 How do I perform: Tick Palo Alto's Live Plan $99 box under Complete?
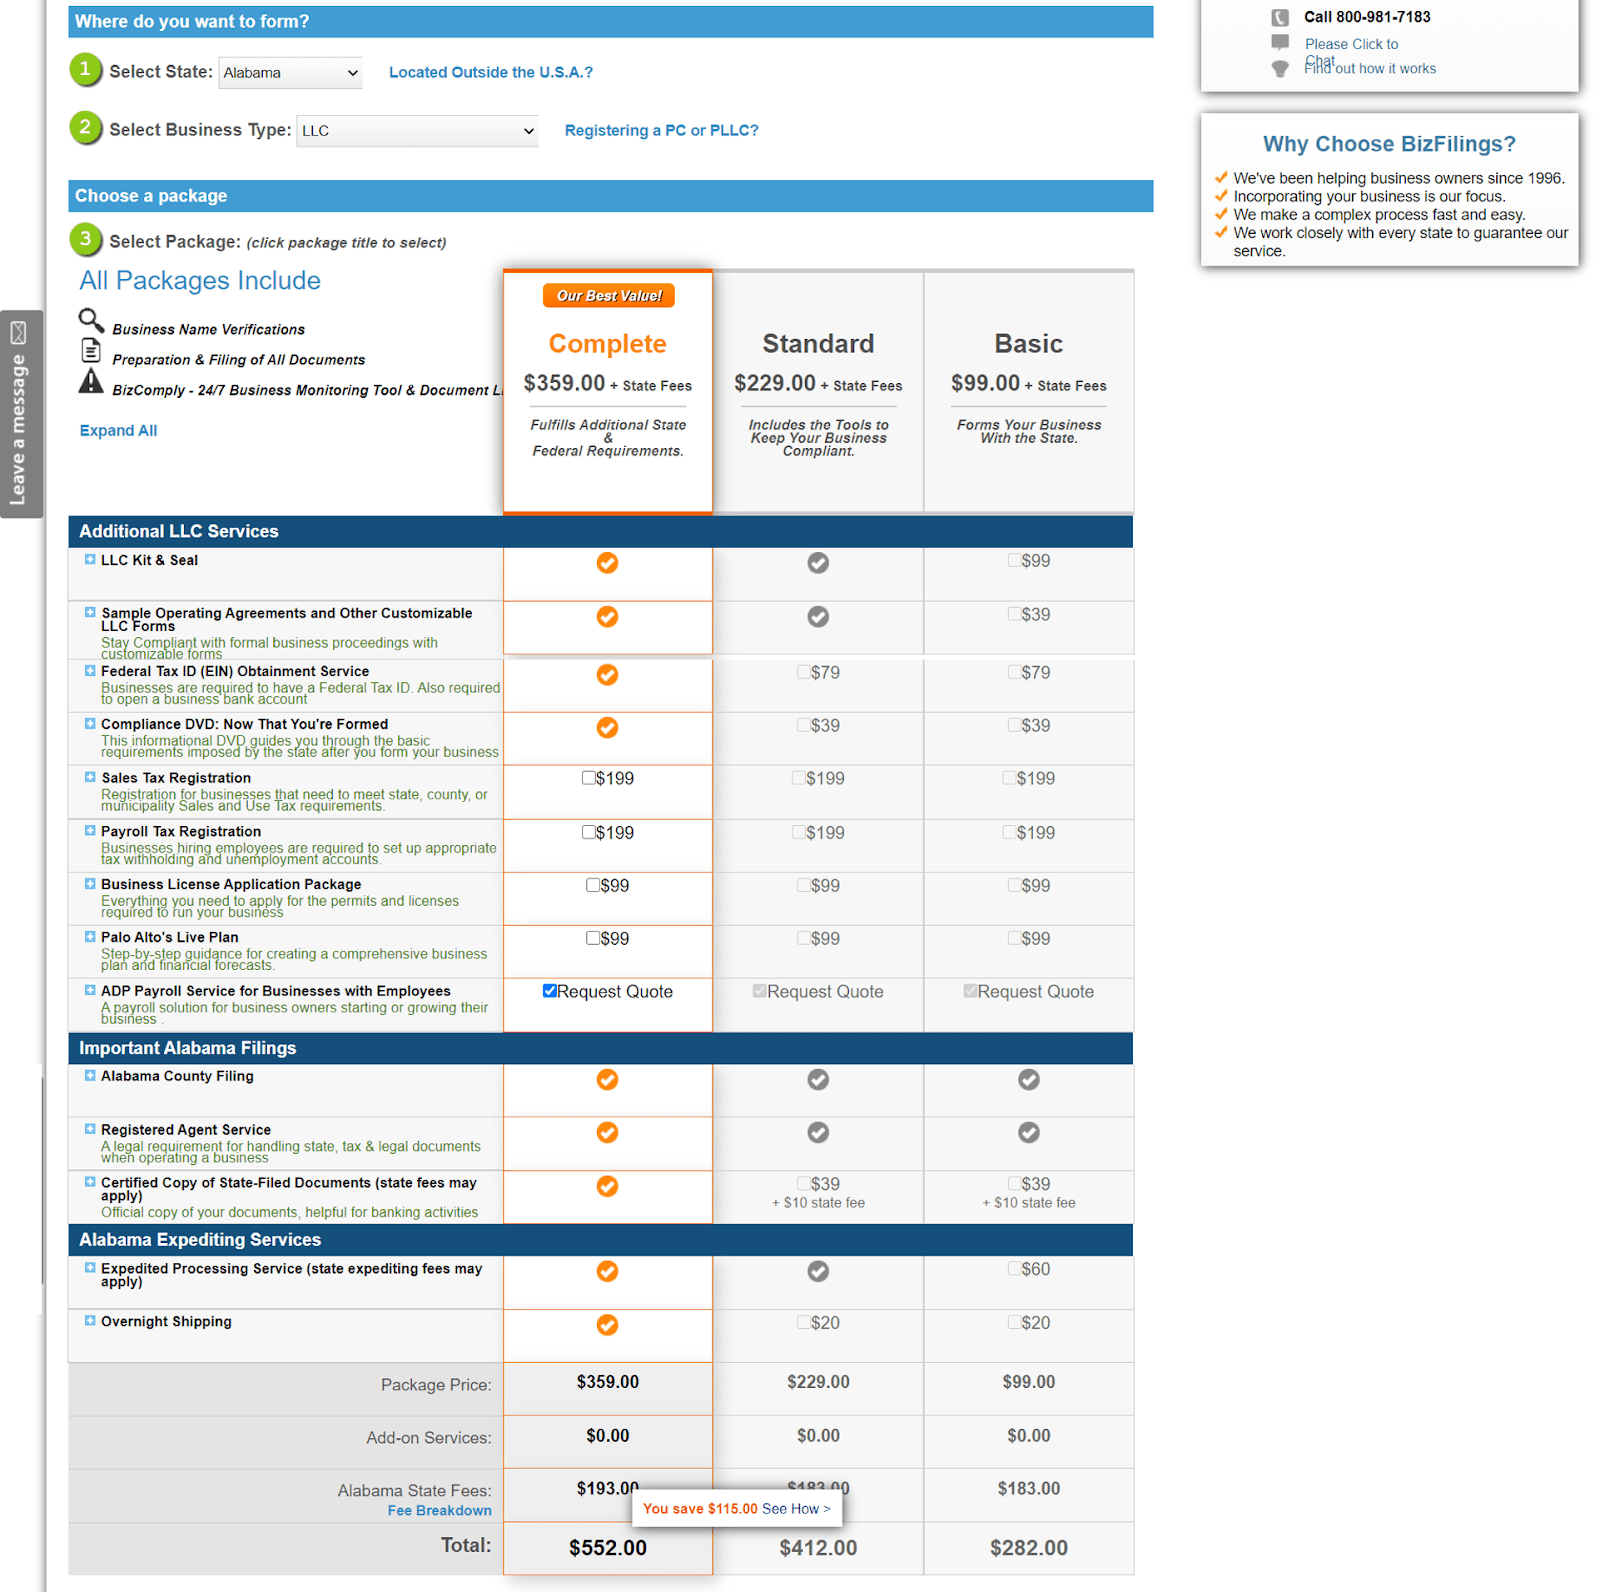[x=593, y=938]
